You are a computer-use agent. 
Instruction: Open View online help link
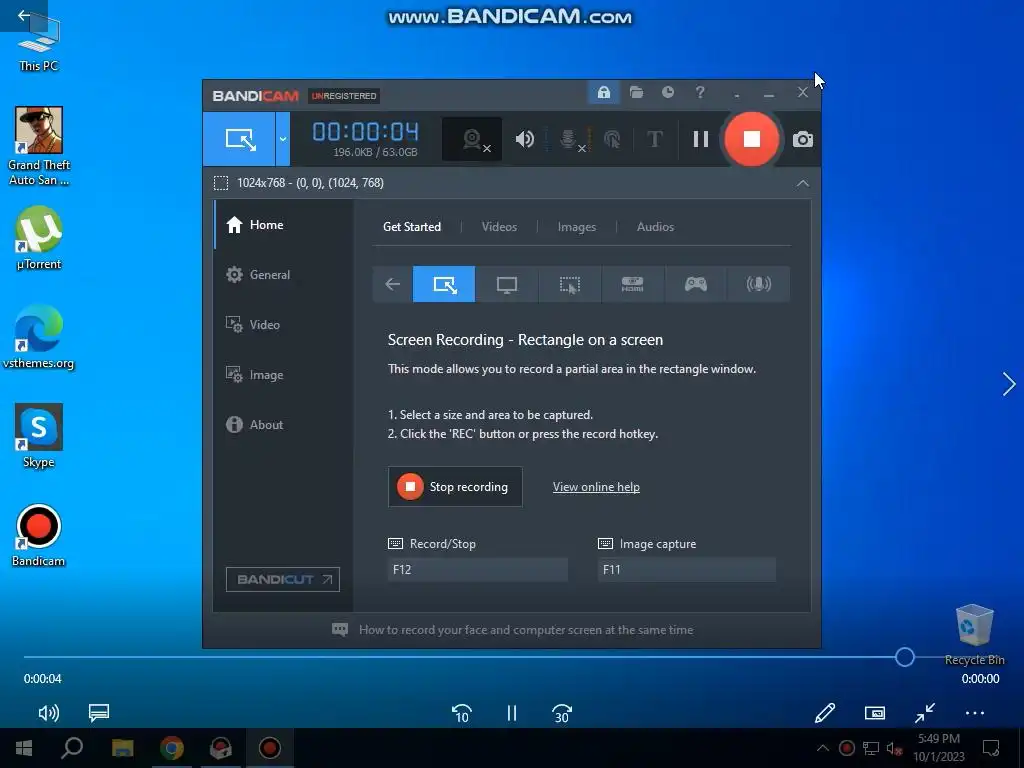[596, 487]
